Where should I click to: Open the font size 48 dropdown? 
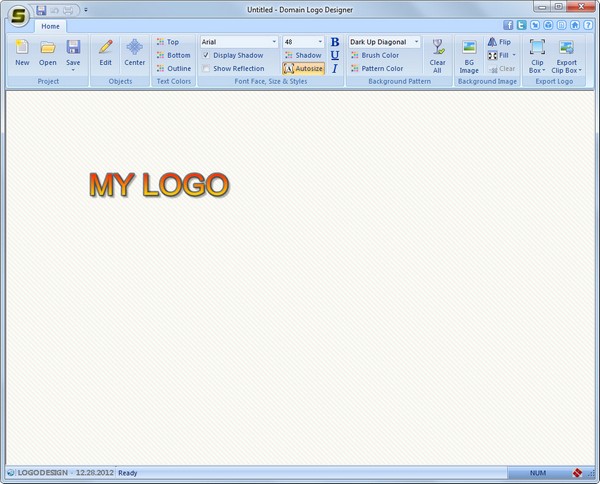coord(320,42)
